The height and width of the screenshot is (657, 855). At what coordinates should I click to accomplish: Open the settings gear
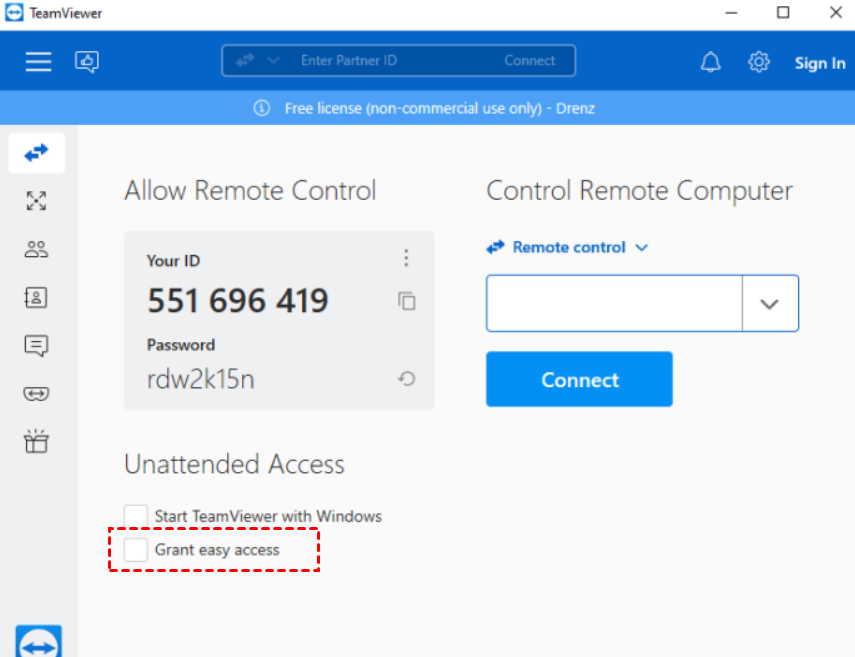(759, 62)
